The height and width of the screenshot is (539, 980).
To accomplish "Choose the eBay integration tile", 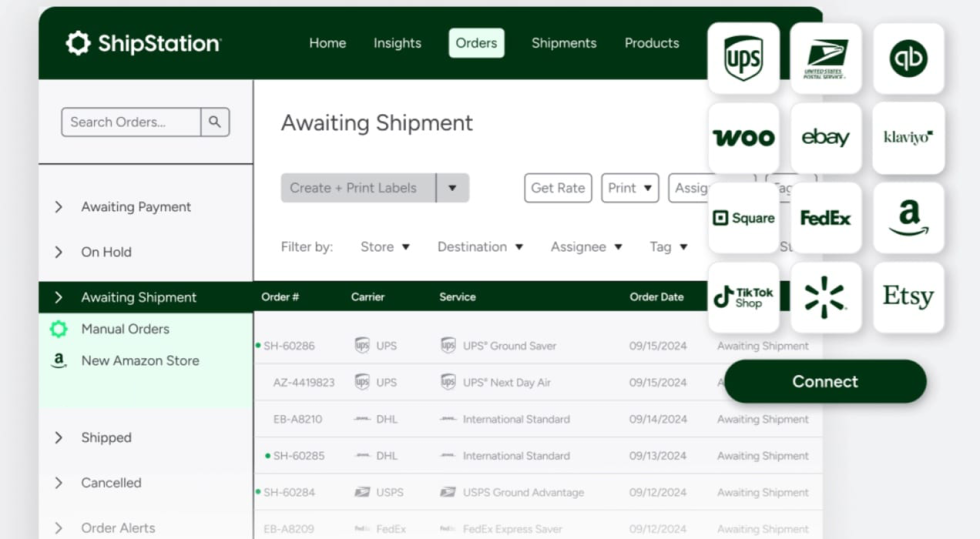I will pos(826,138).
